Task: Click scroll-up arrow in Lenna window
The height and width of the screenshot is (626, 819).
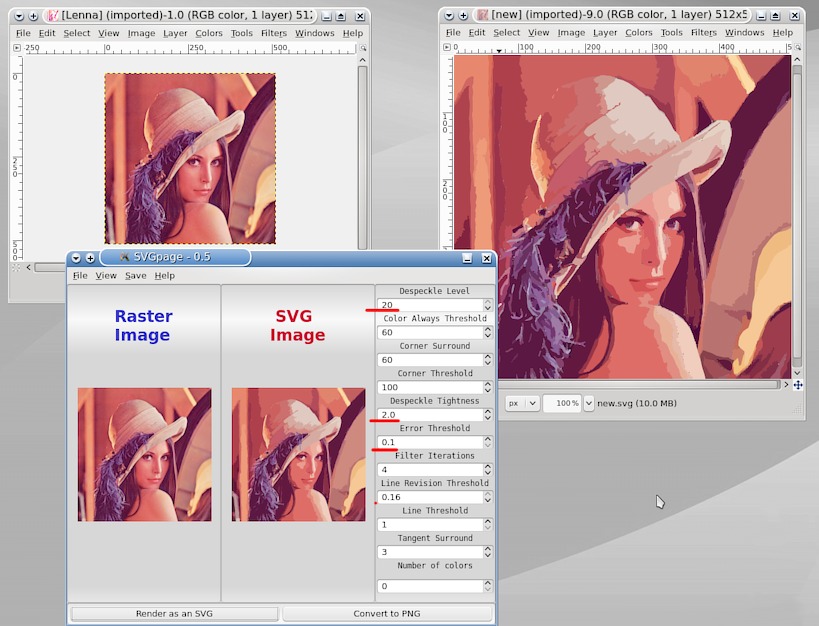Action: coord(362,60)
